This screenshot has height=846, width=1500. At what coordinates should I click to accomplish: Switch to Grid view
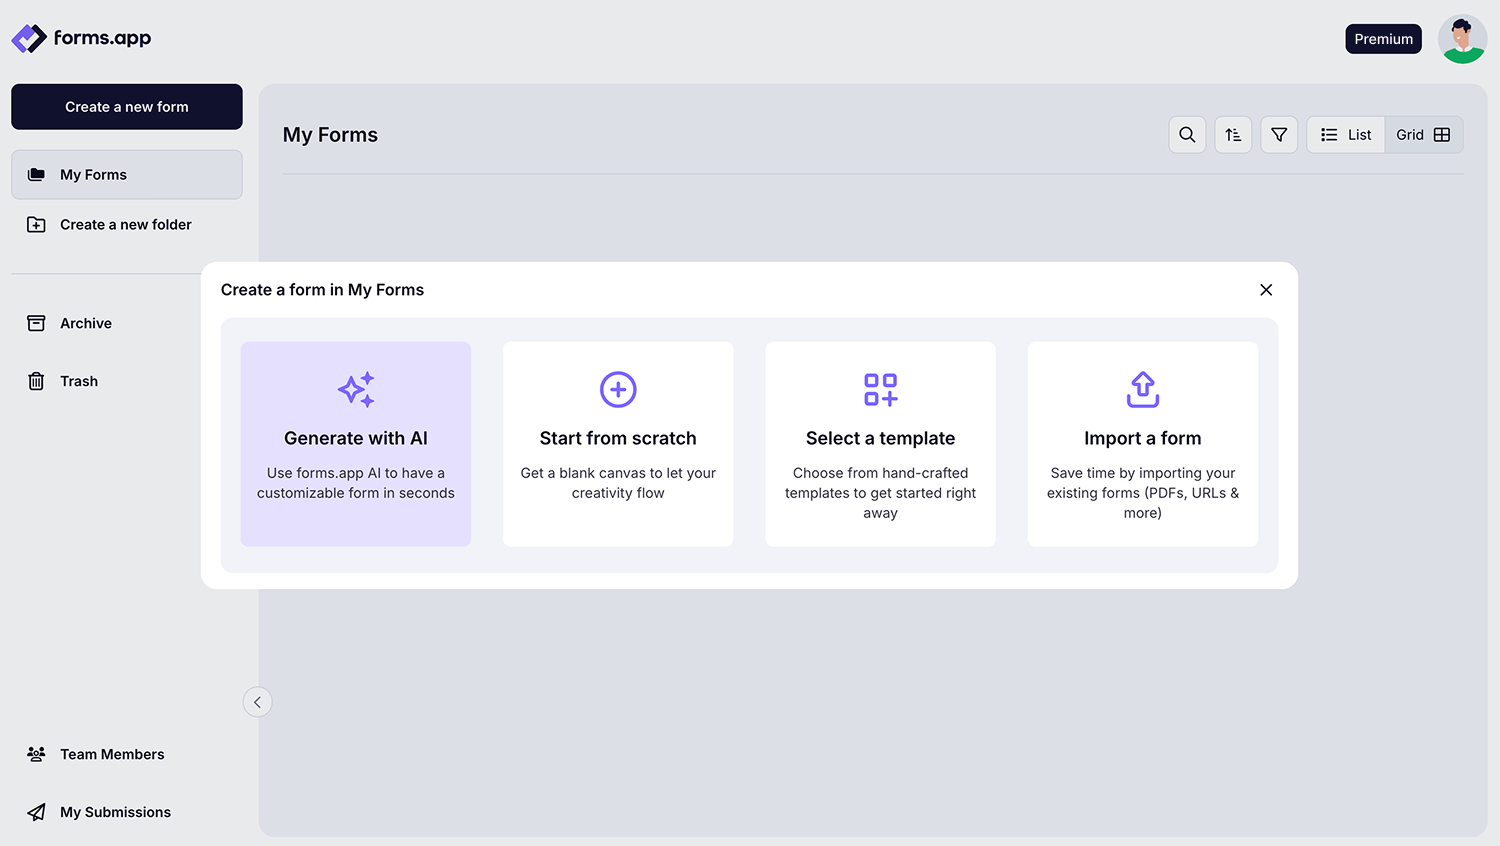coord(1423,134)
